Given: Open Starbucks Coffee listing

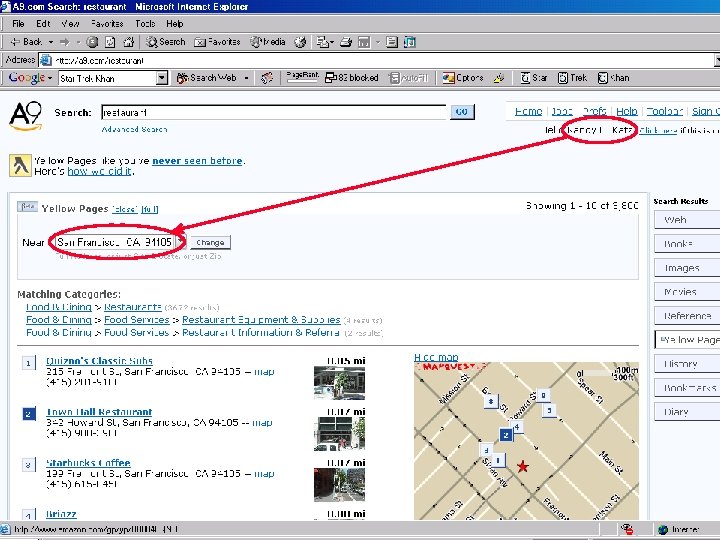Looking at the screenshot, I should [88, 462].
